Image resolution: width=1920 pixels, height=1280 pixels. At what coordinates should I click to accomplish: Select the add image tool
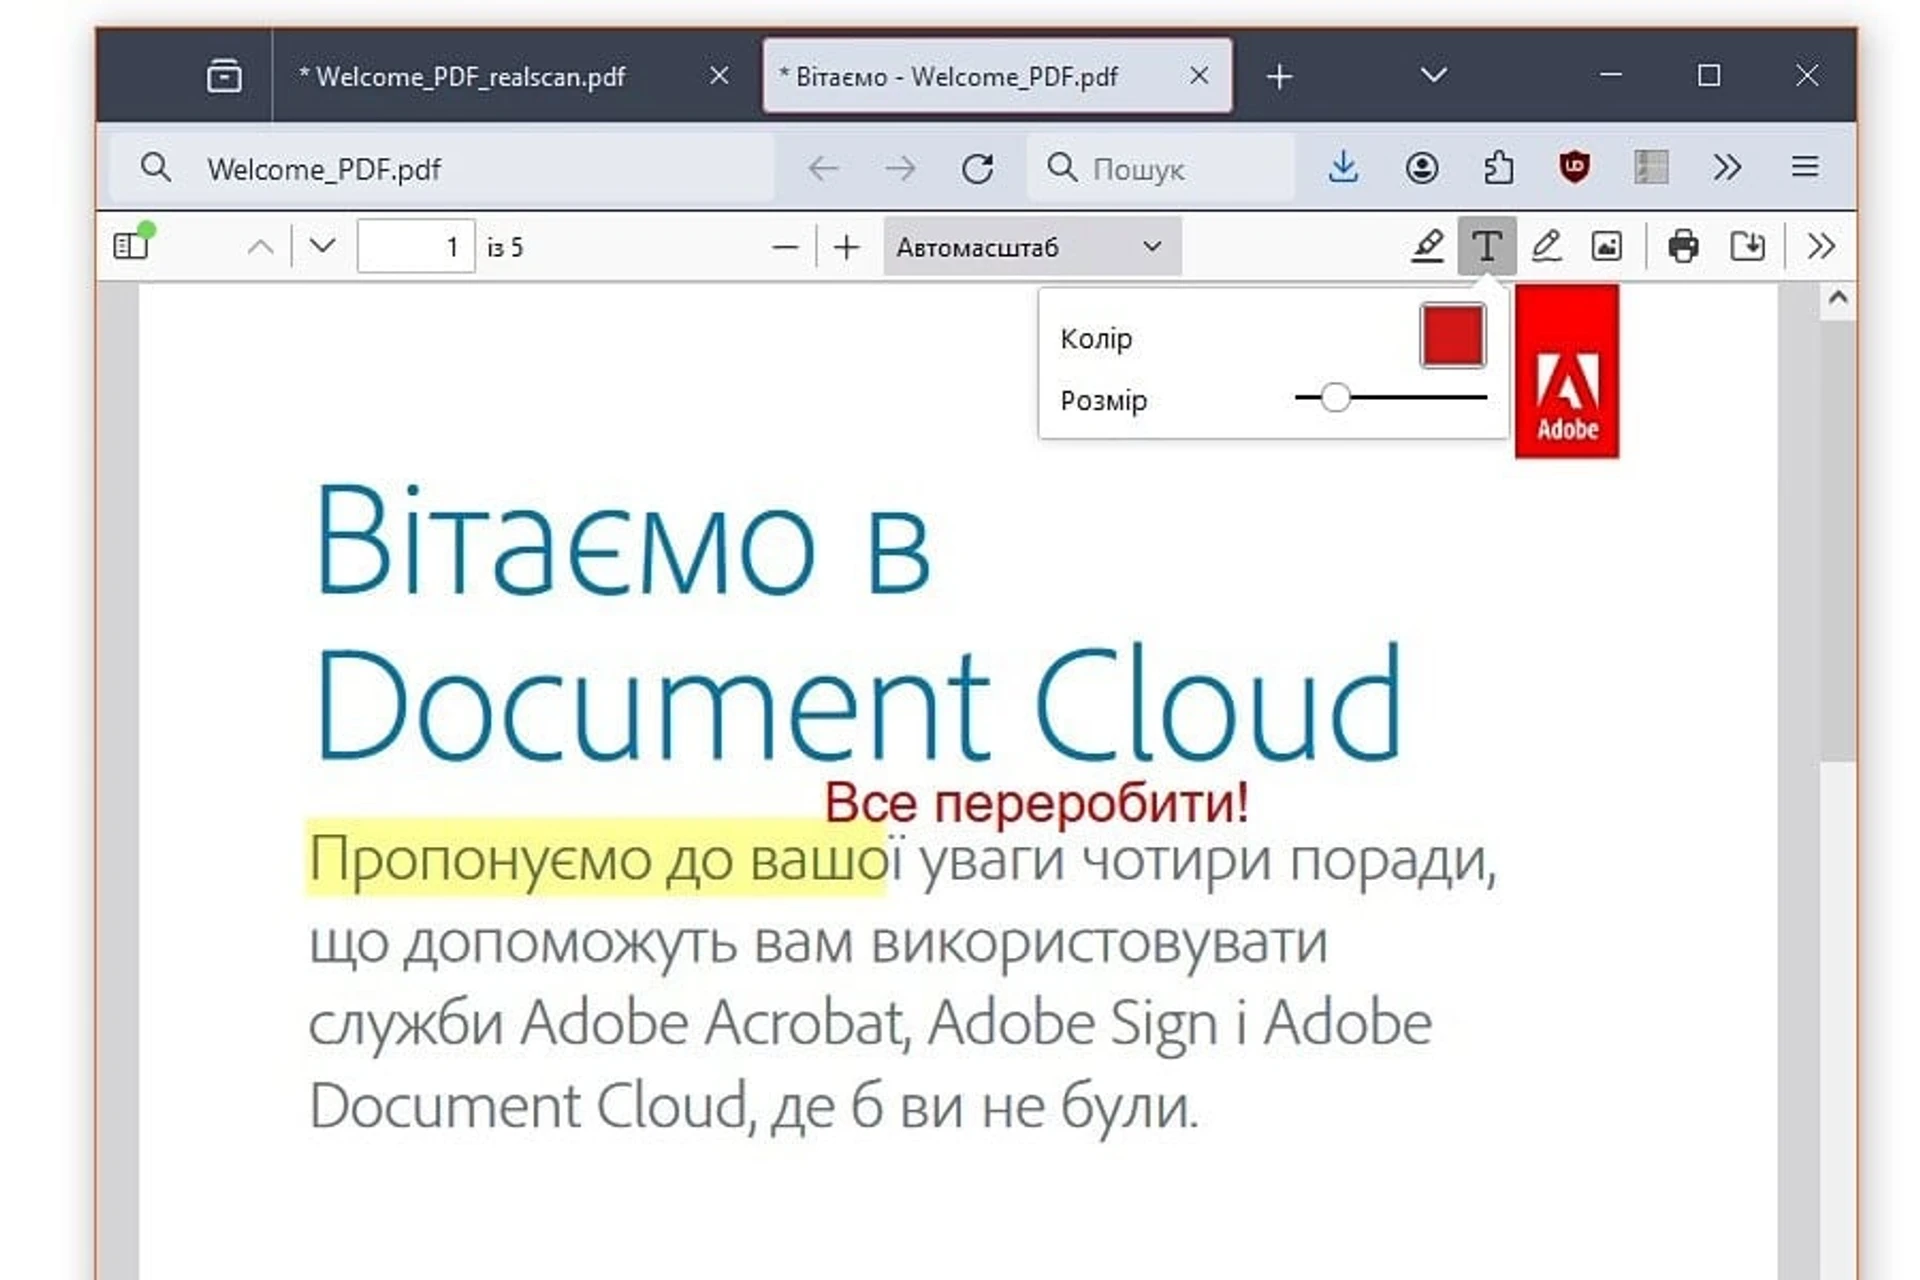coord(1607,246)
